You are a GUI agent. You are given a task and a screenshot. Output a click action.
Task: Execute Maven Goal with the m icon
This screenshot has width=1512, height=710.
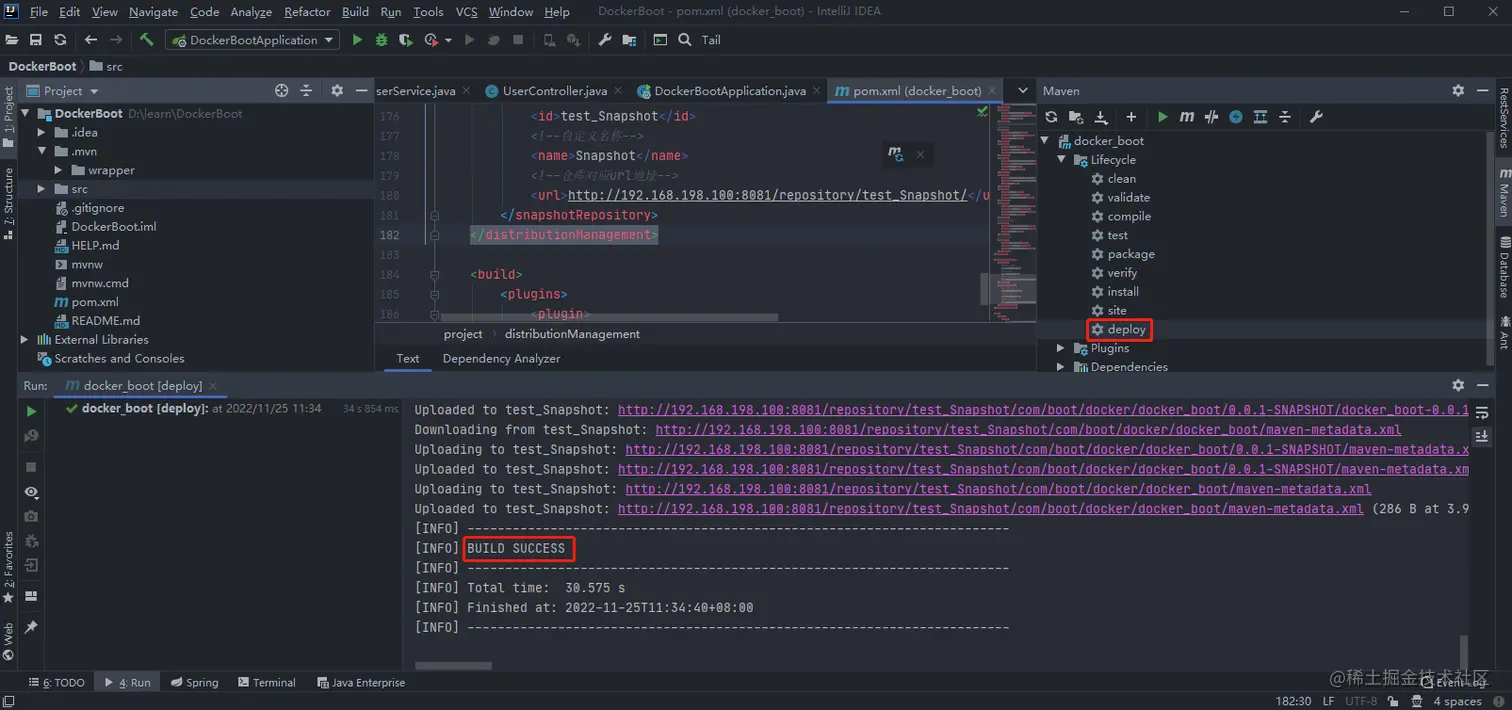tap(1186, 117)
